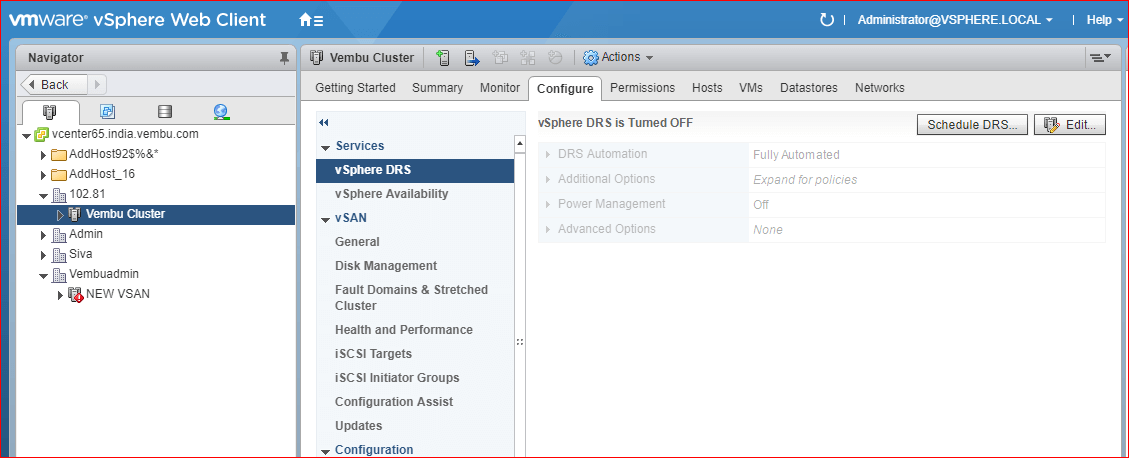Click the Move Hosts into Cluster icon

coord(472,58)
